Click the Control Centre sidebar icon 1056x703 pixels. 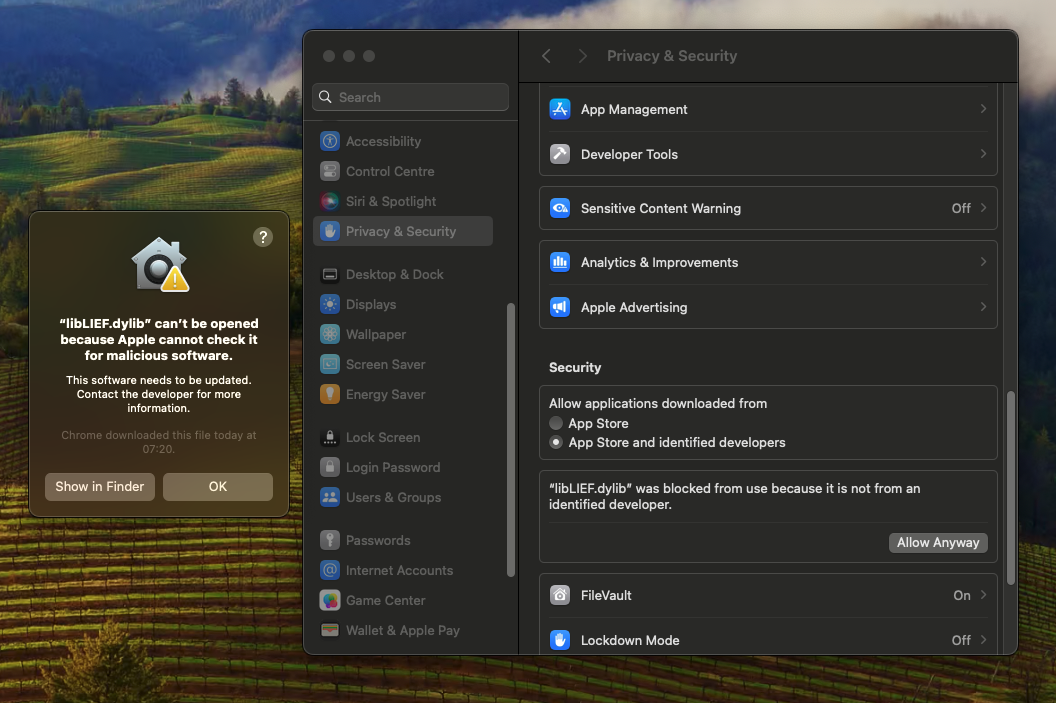pos(329,171)
